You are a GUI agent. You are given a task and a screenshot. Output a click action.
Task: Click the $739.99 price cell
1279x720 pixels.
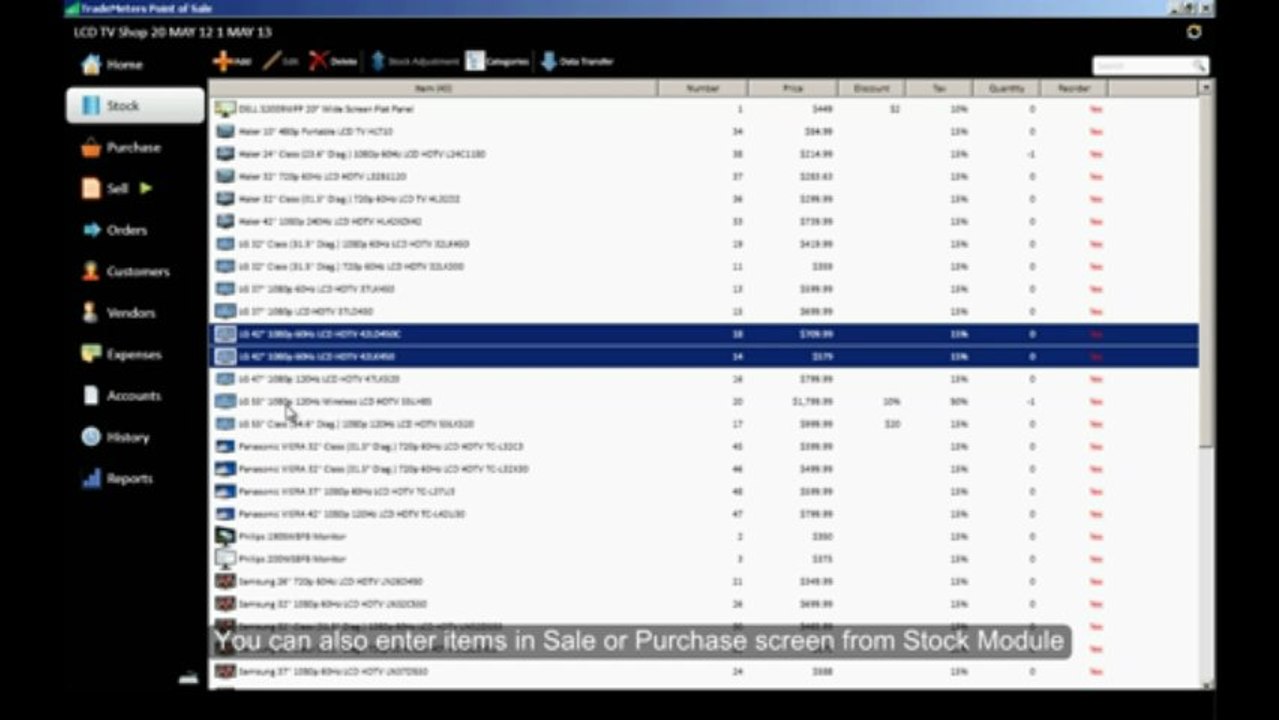pyautogui.click(x=816, y=221)
